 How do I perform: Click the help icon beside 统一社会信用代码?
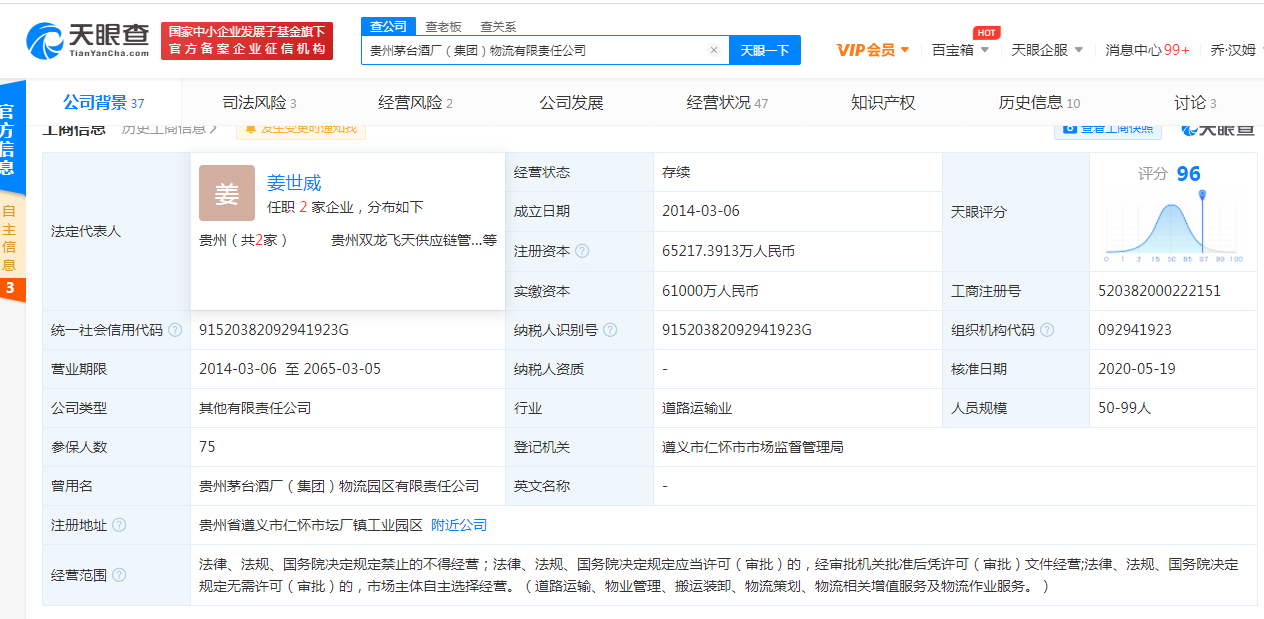point(175,330)
